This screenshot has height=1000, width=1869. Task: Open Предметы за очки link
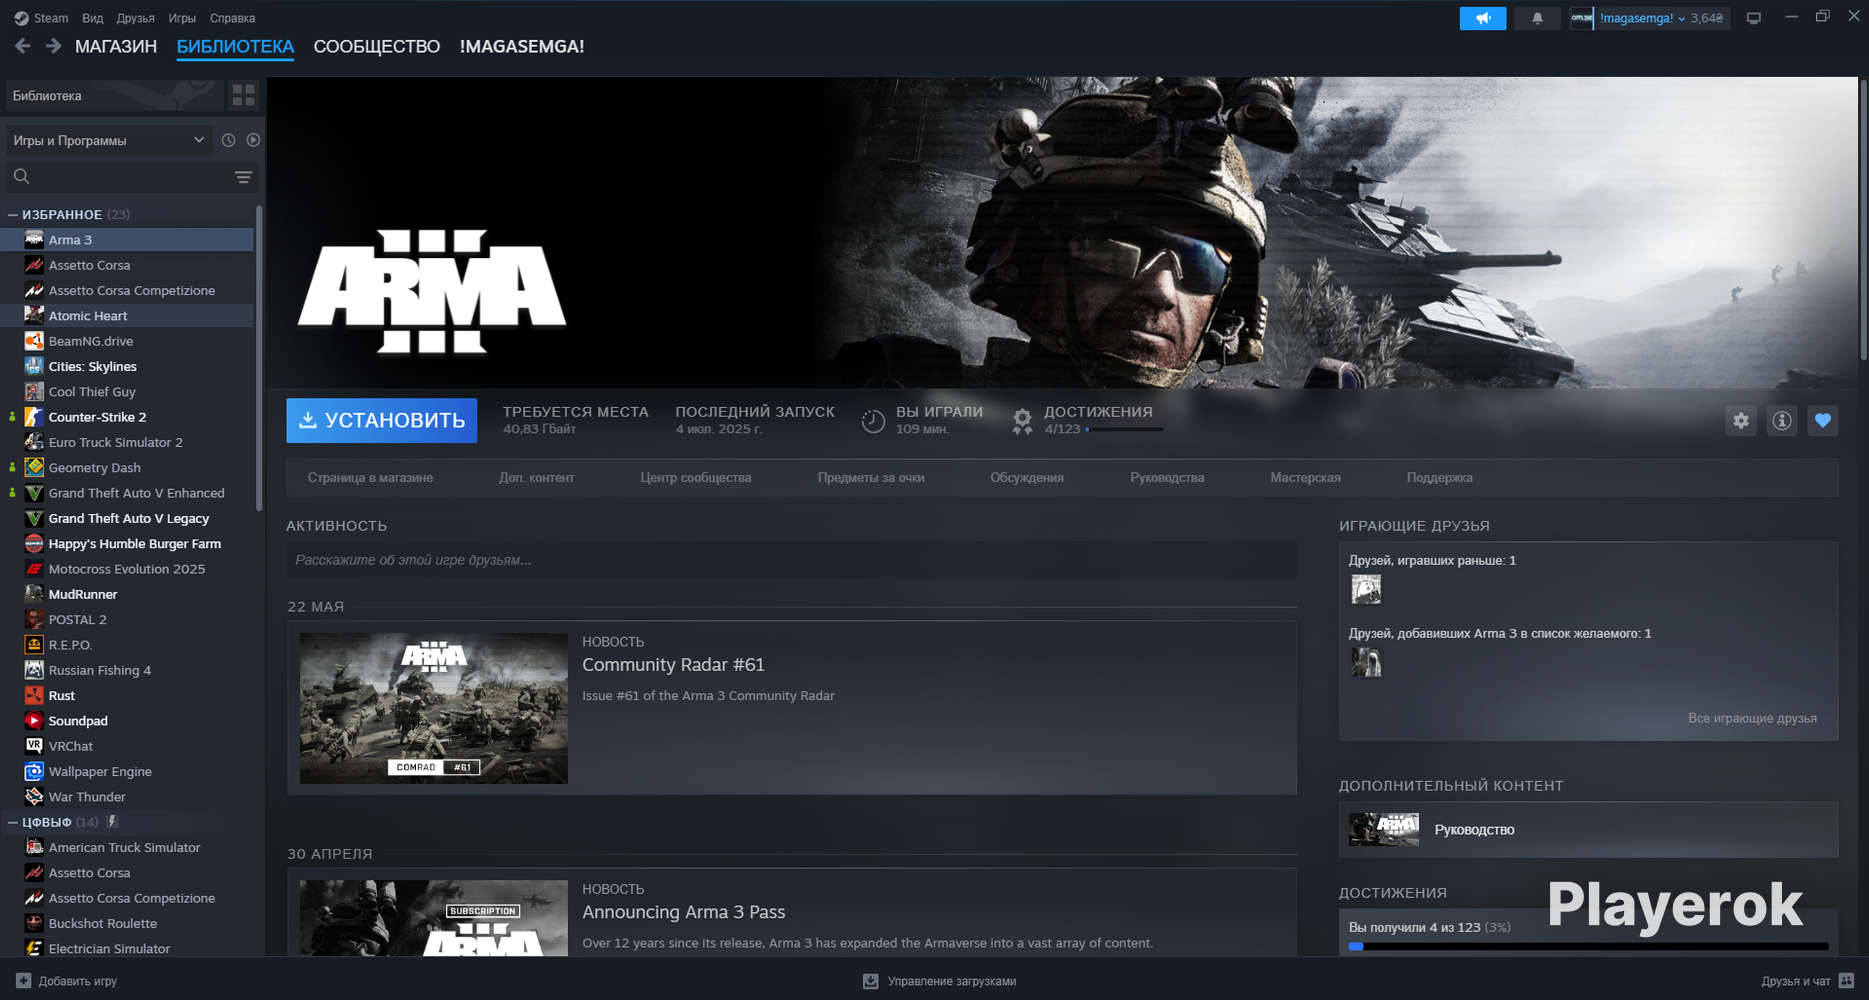point(871,478)
